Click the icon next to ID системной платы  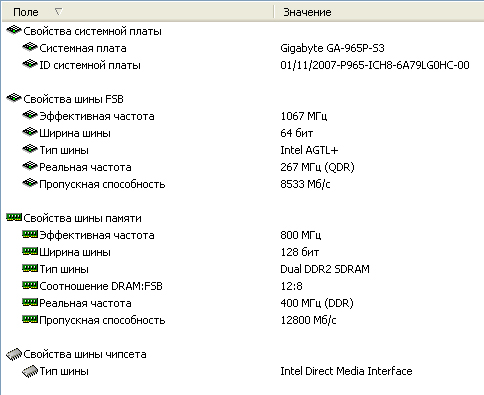(30, 64)
